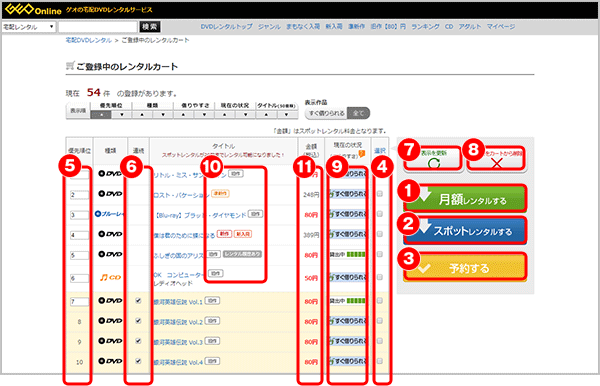Open the ロスト・バケーション title link
Image resolution: width=600 pixels, height=386 pixels.
pos(181,195)
